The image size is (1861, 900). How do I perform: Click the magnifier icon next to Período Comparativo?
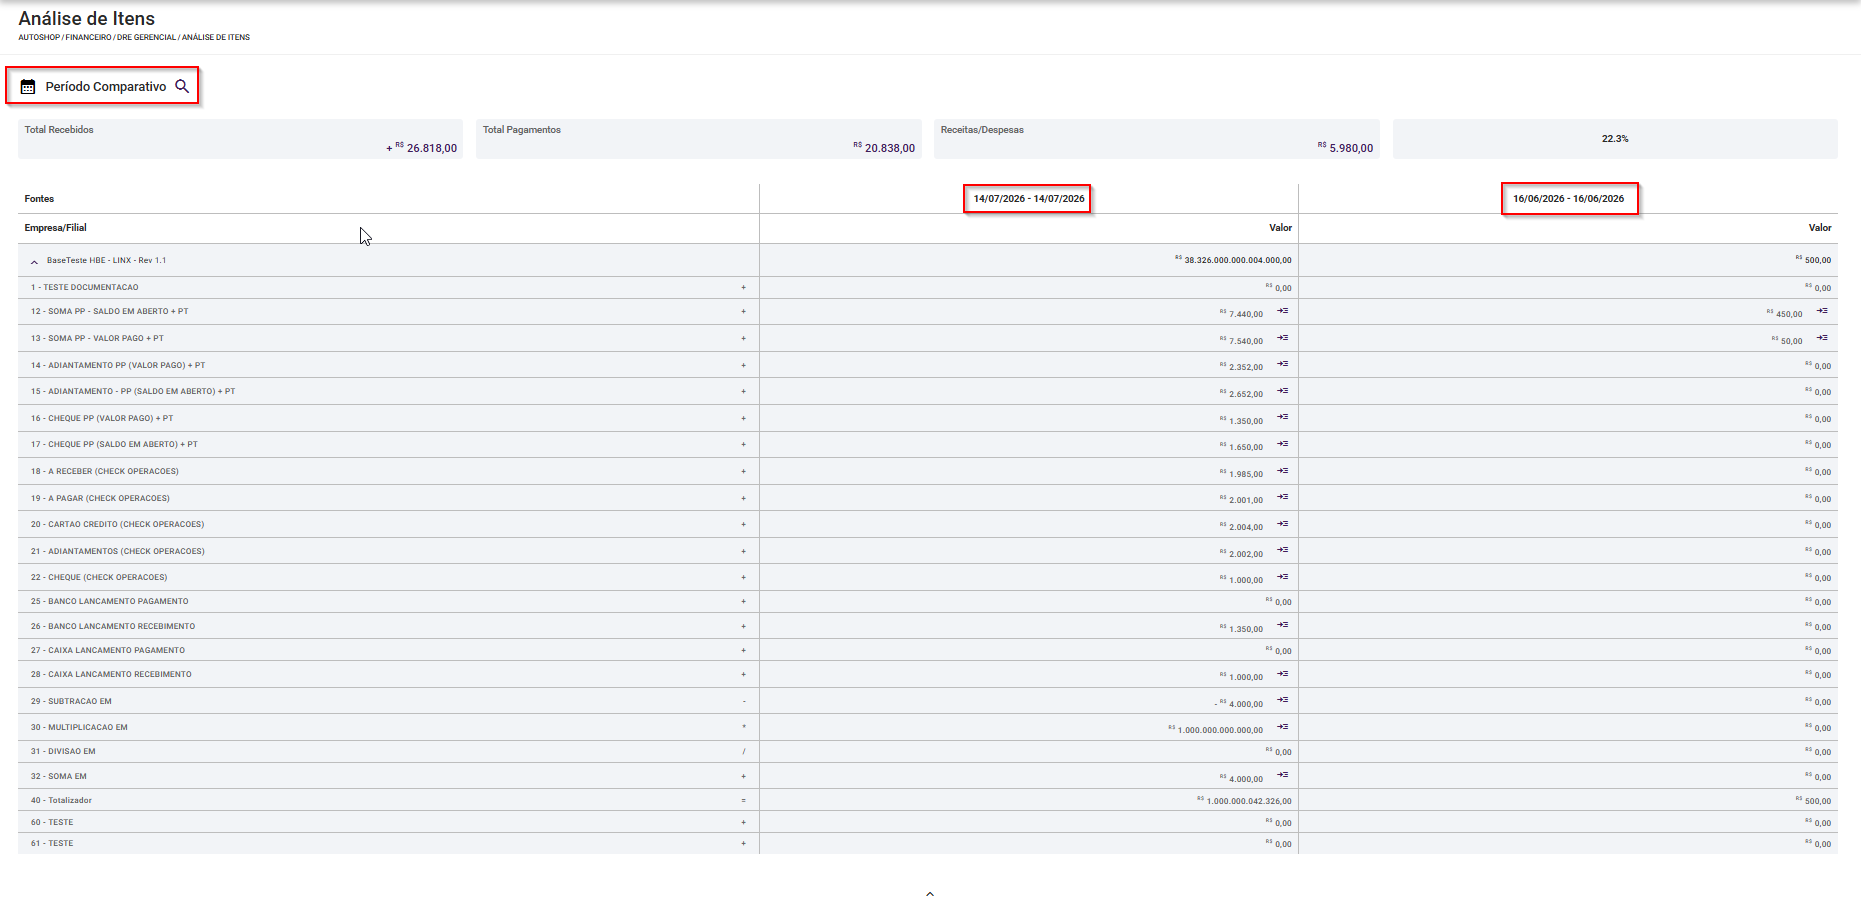coord(182,86)
